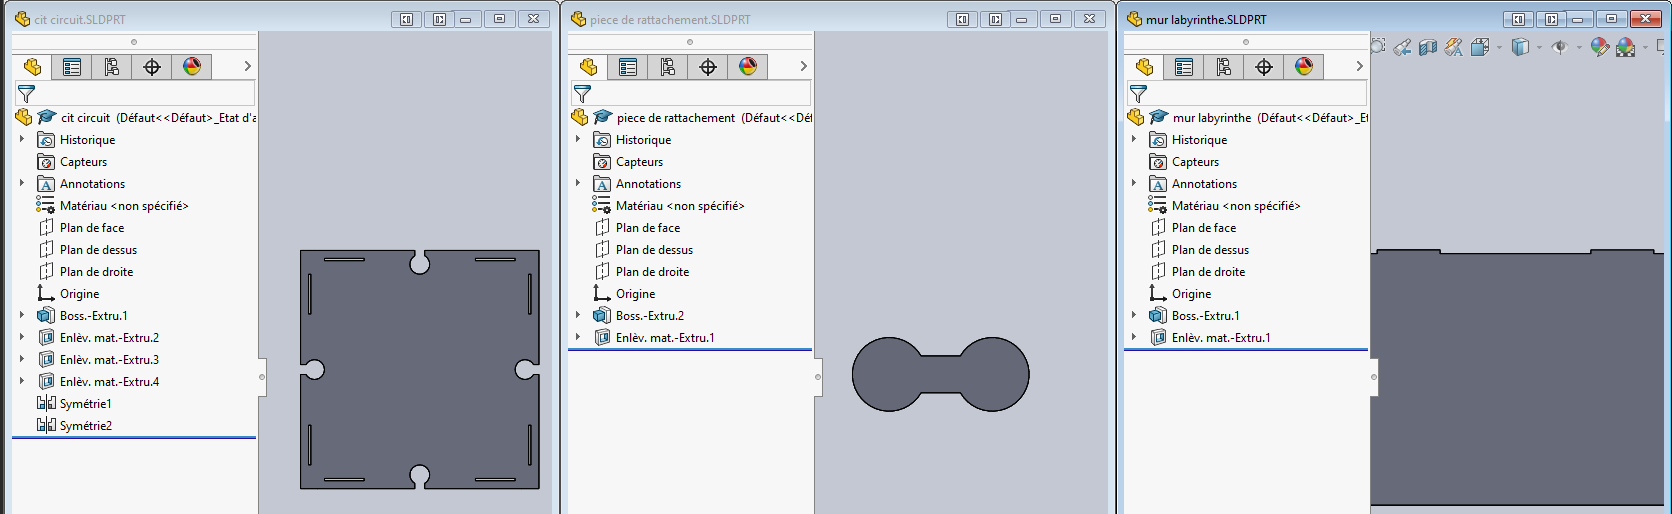Viewport: 1672px width, 514px height.
Task: Click Apply Scene icon in view toolbar
Action: [x=1626, y=47]
